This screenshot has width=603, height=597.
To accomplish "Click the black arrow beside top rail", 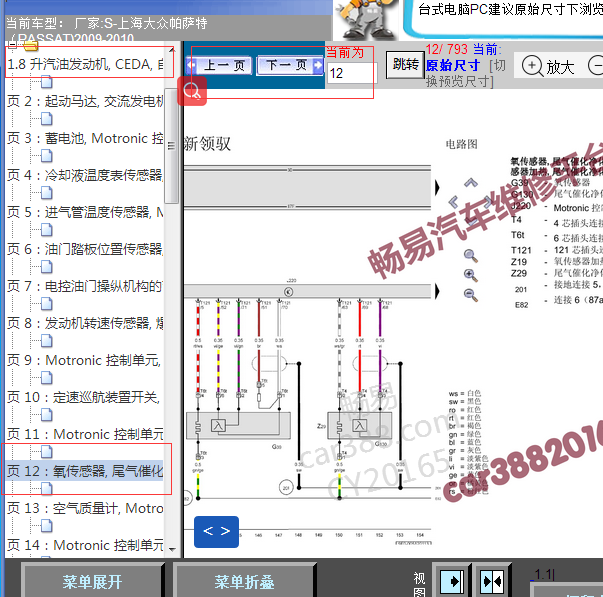I will tap(437, 187).
